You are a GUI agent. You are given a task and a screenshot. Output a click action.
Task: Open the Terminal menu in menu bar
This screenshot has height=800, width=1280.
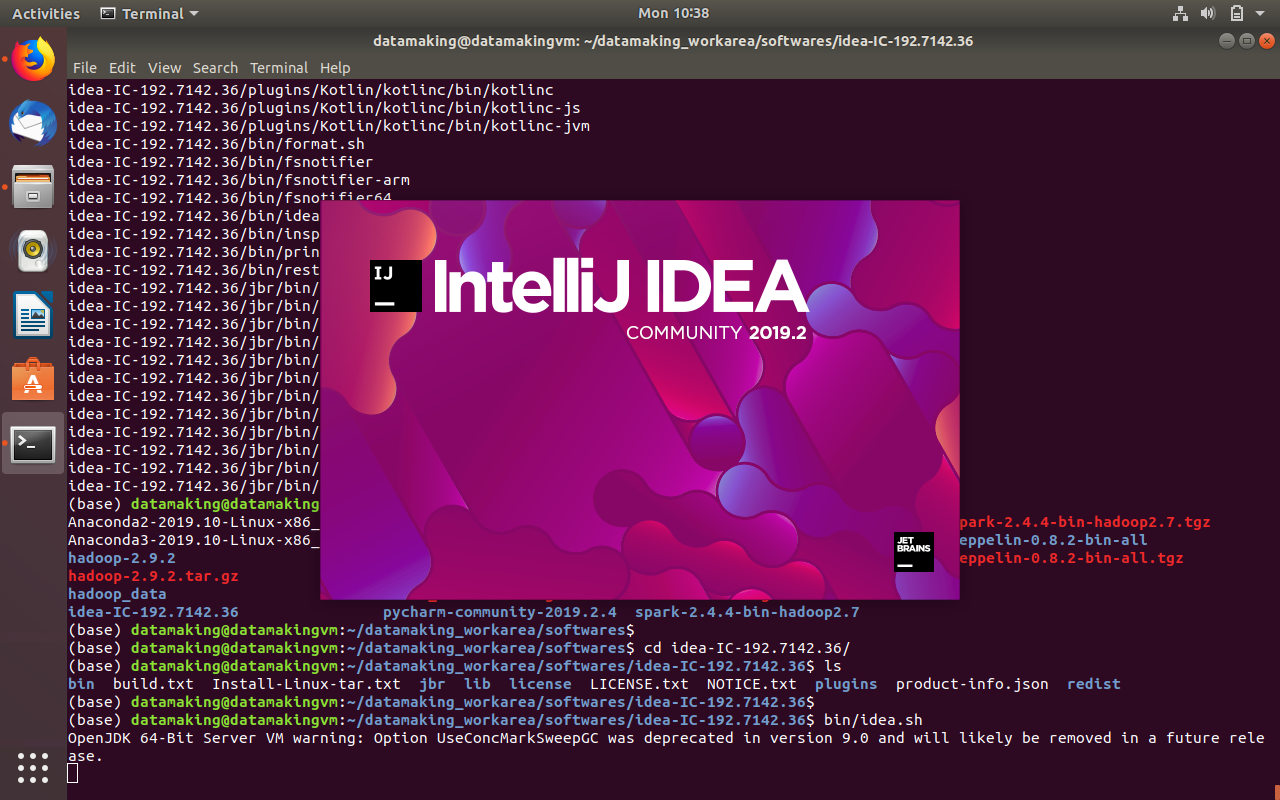[279, 68]
